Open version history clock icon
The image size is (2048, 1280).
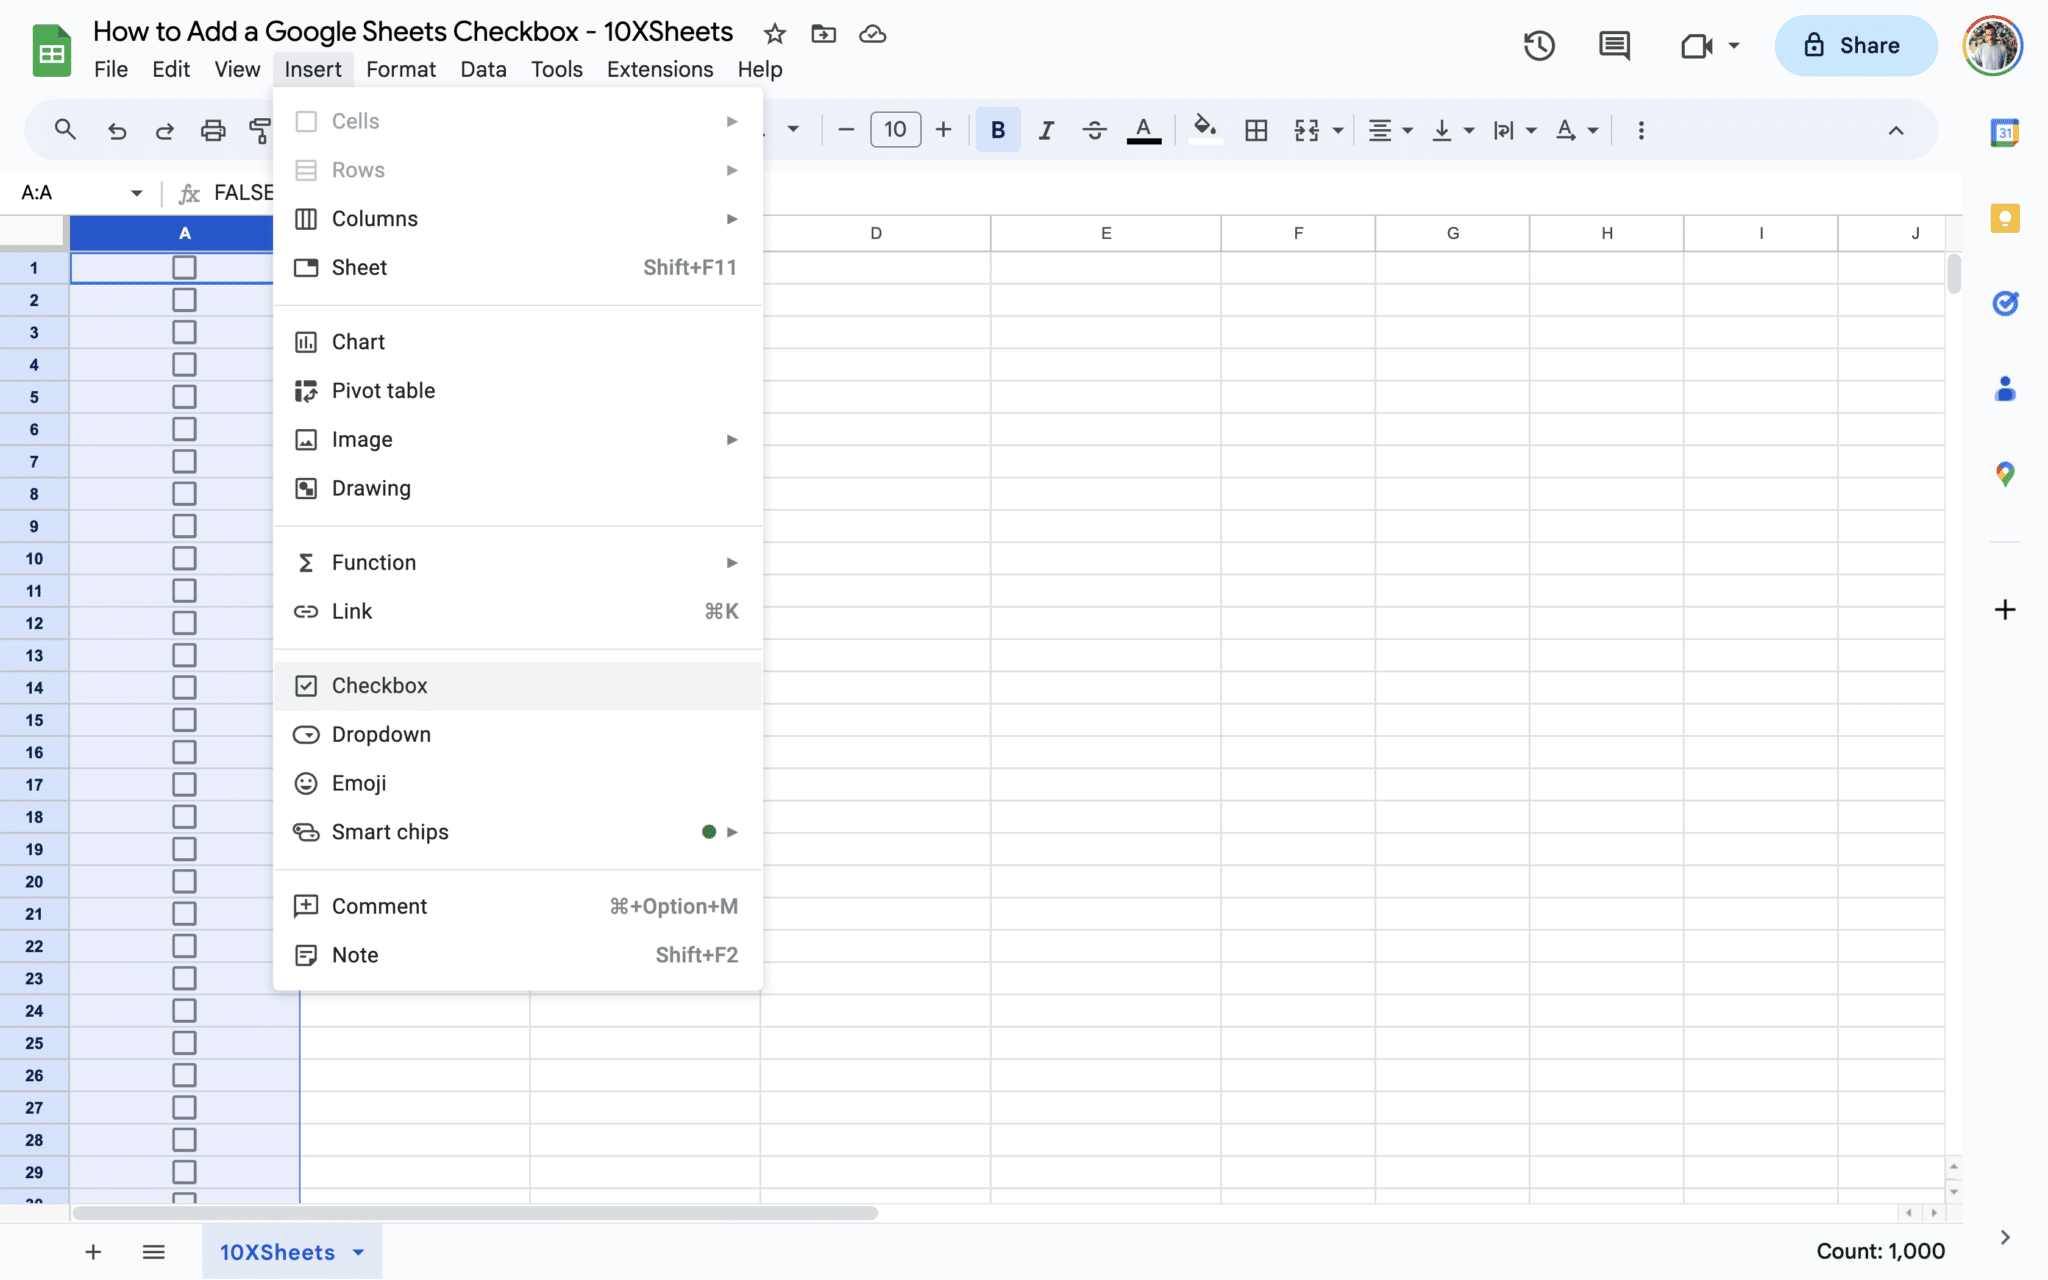coord(1539,45)
